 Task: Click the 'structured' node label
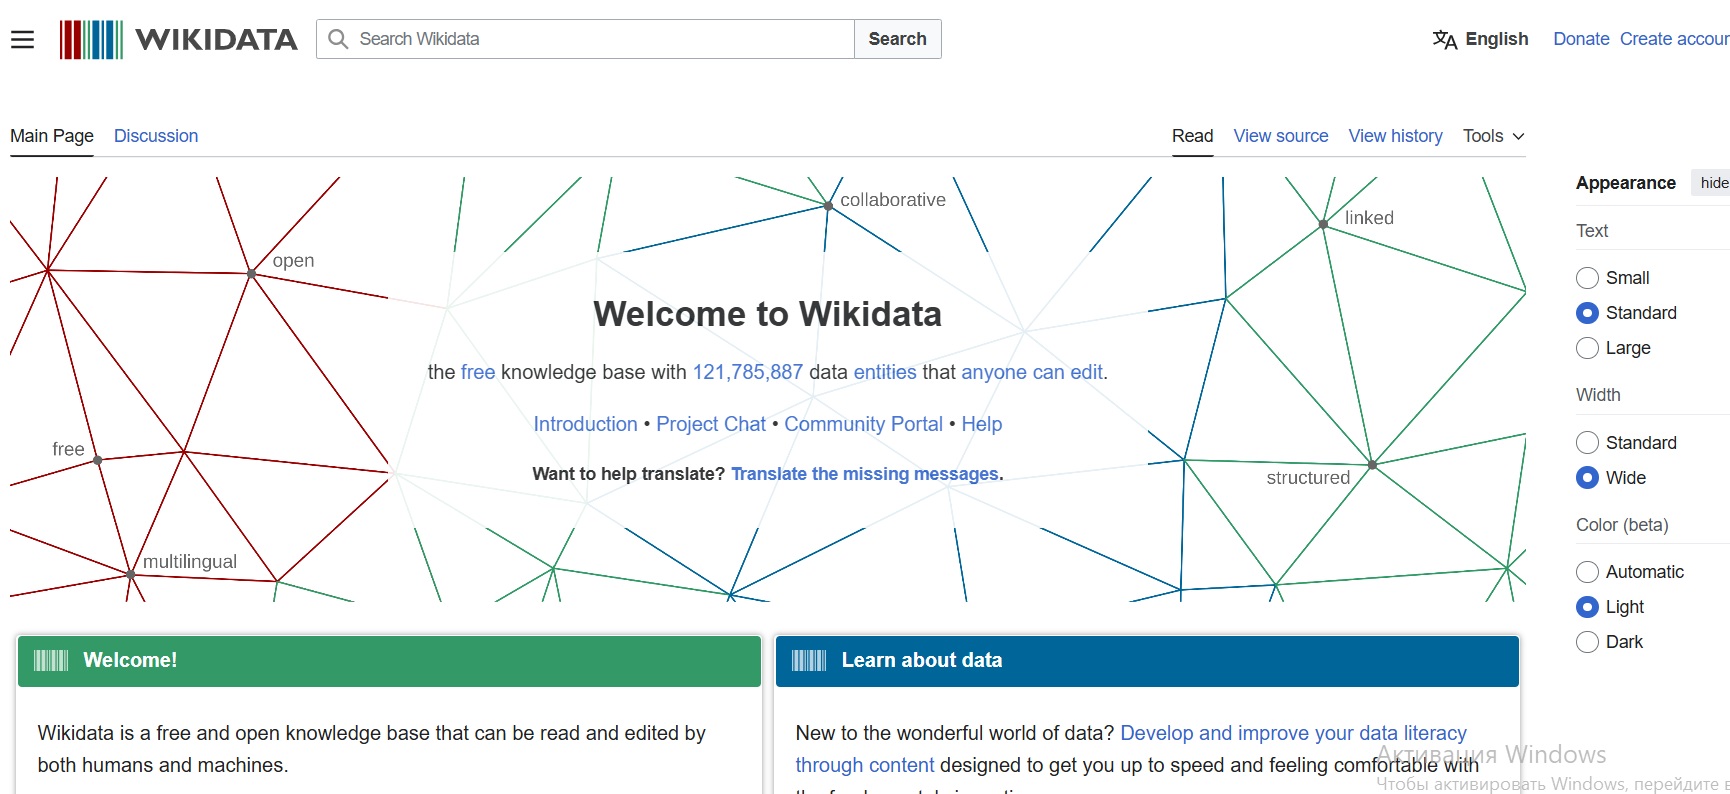coord(1308,478)
